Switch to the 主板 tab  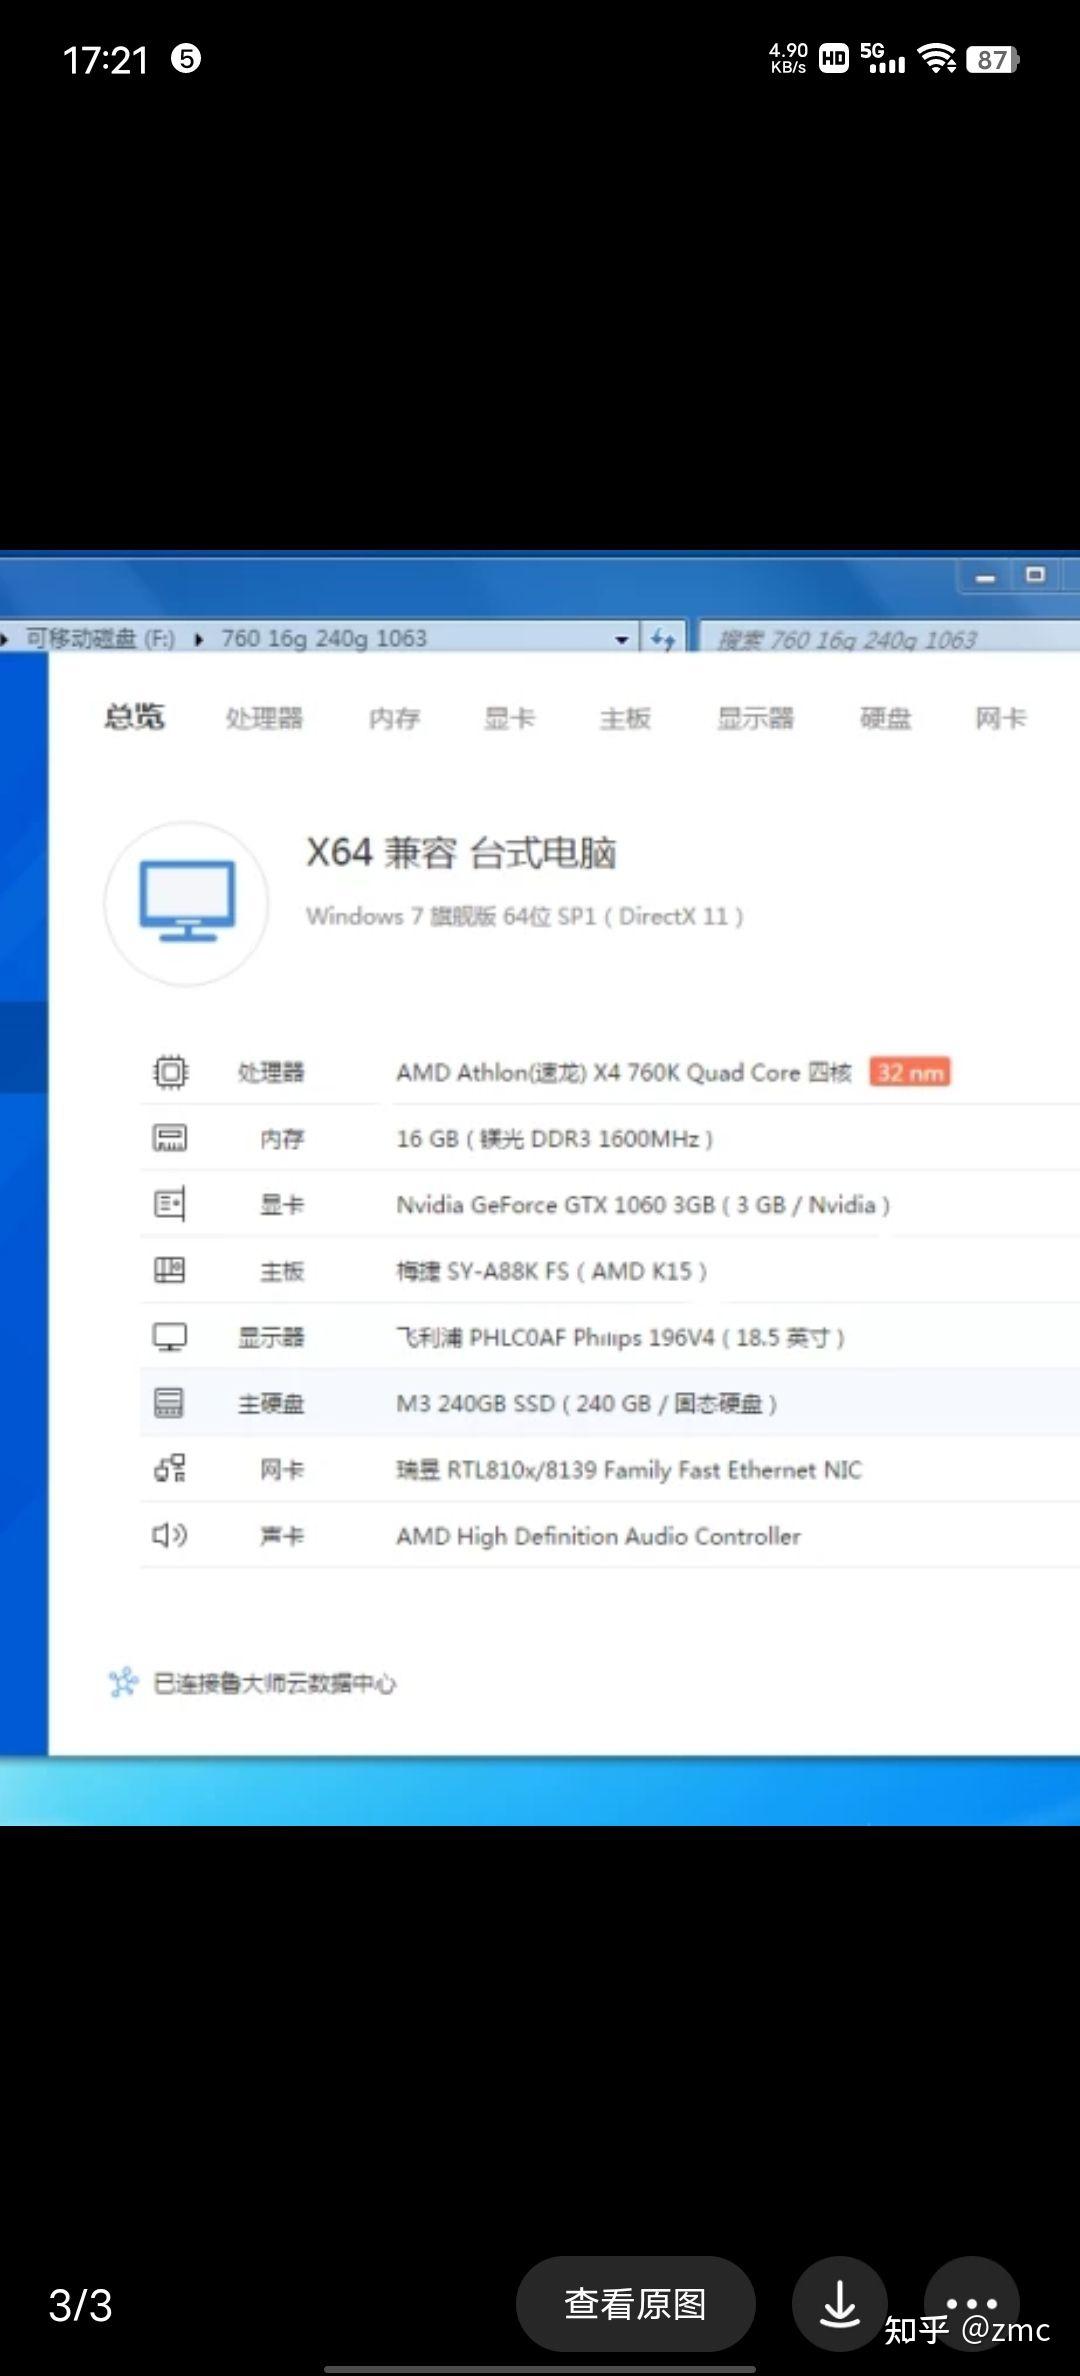click(625, 718)
